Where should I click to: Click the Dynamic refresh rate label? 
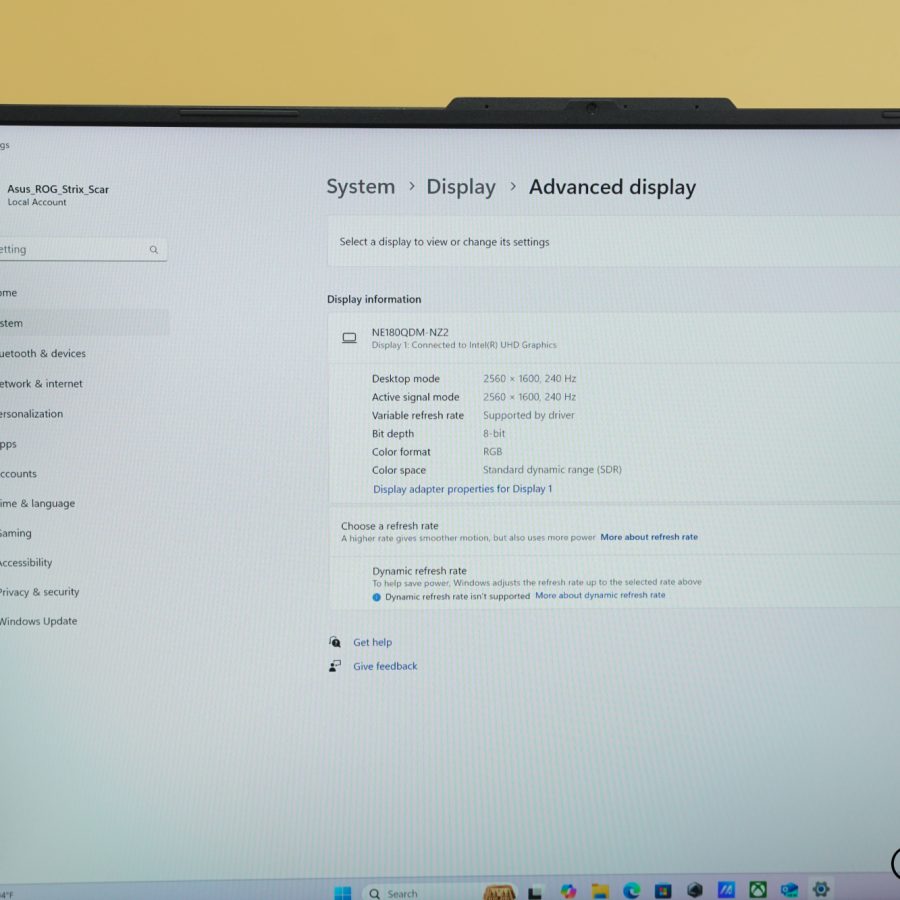coord(420,571)
